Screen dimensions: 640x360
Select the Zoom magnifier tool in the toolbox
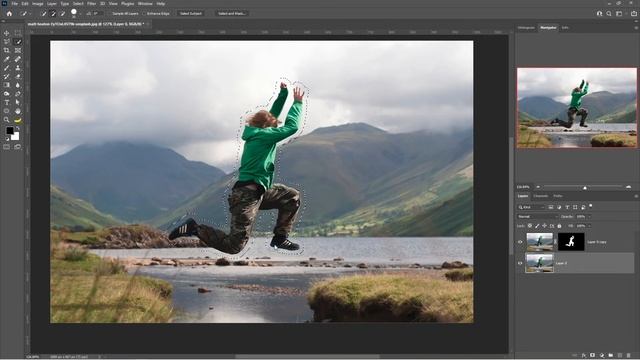click(7, 120)
